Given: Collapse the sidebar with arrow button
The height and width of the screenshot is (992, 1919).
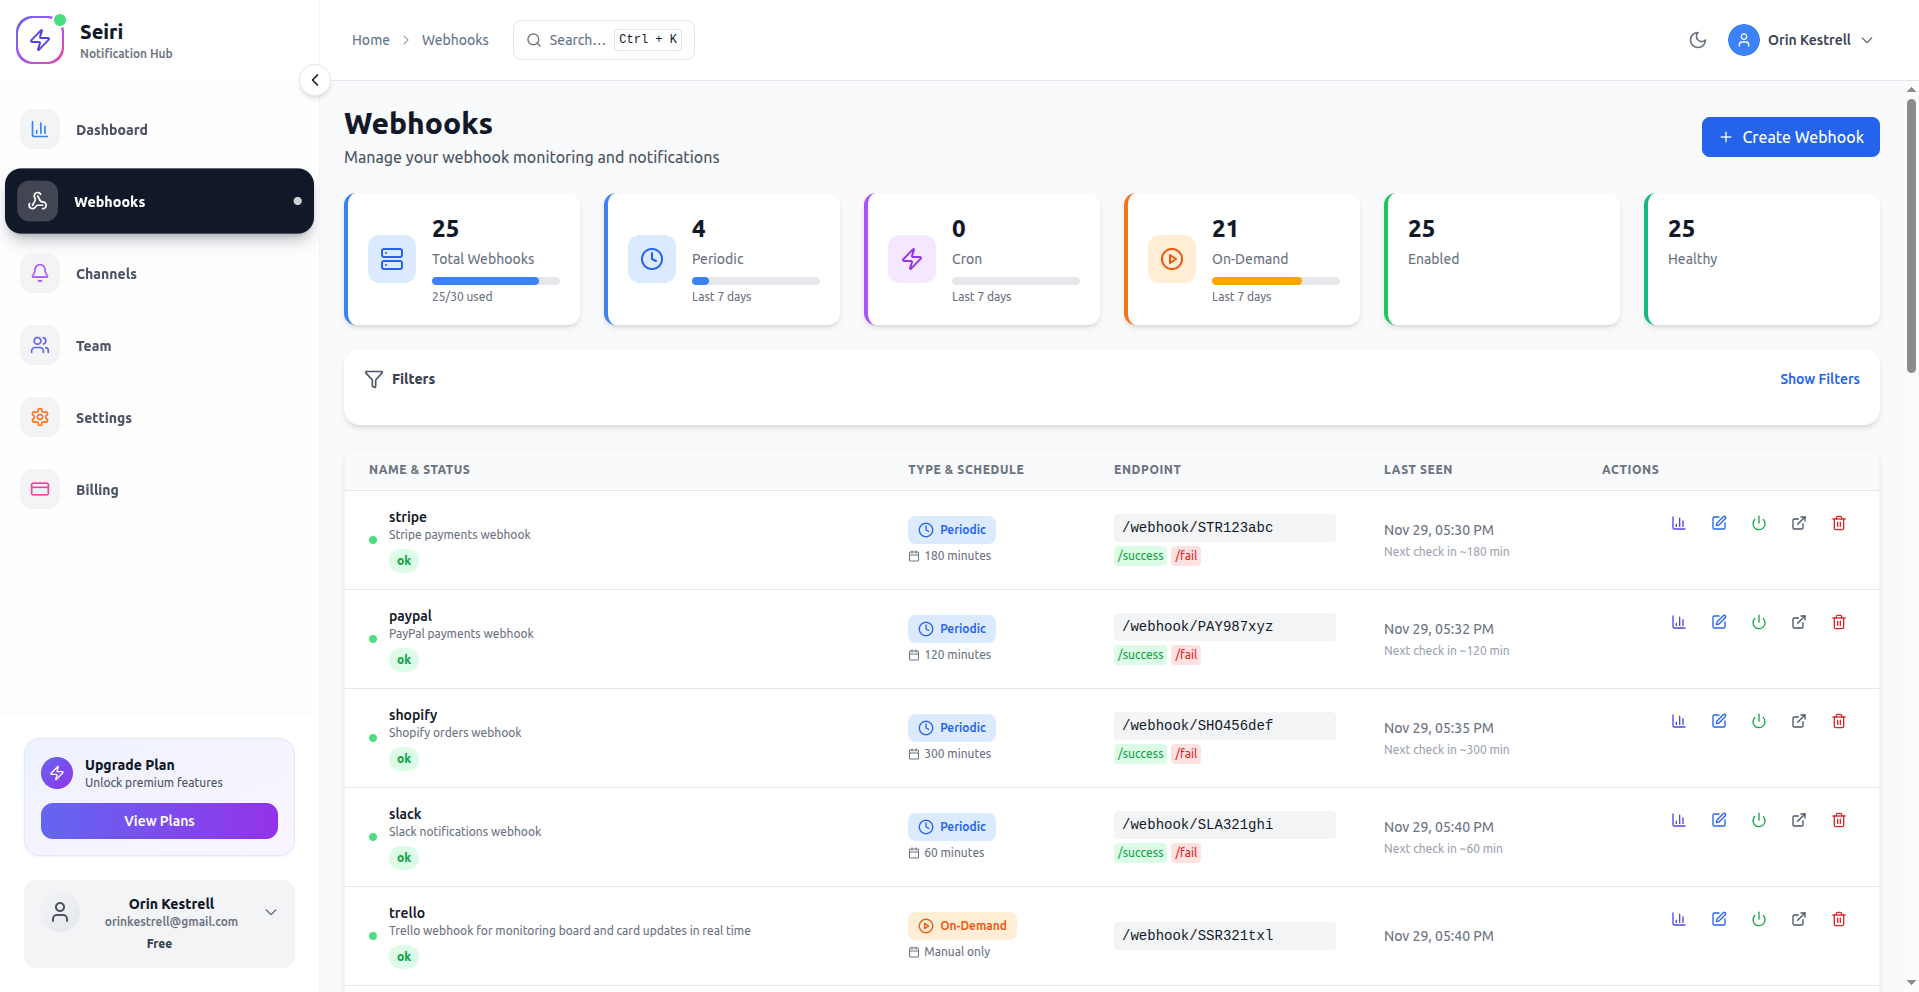Looking at the screenshot, I should [x=315, y=80].
